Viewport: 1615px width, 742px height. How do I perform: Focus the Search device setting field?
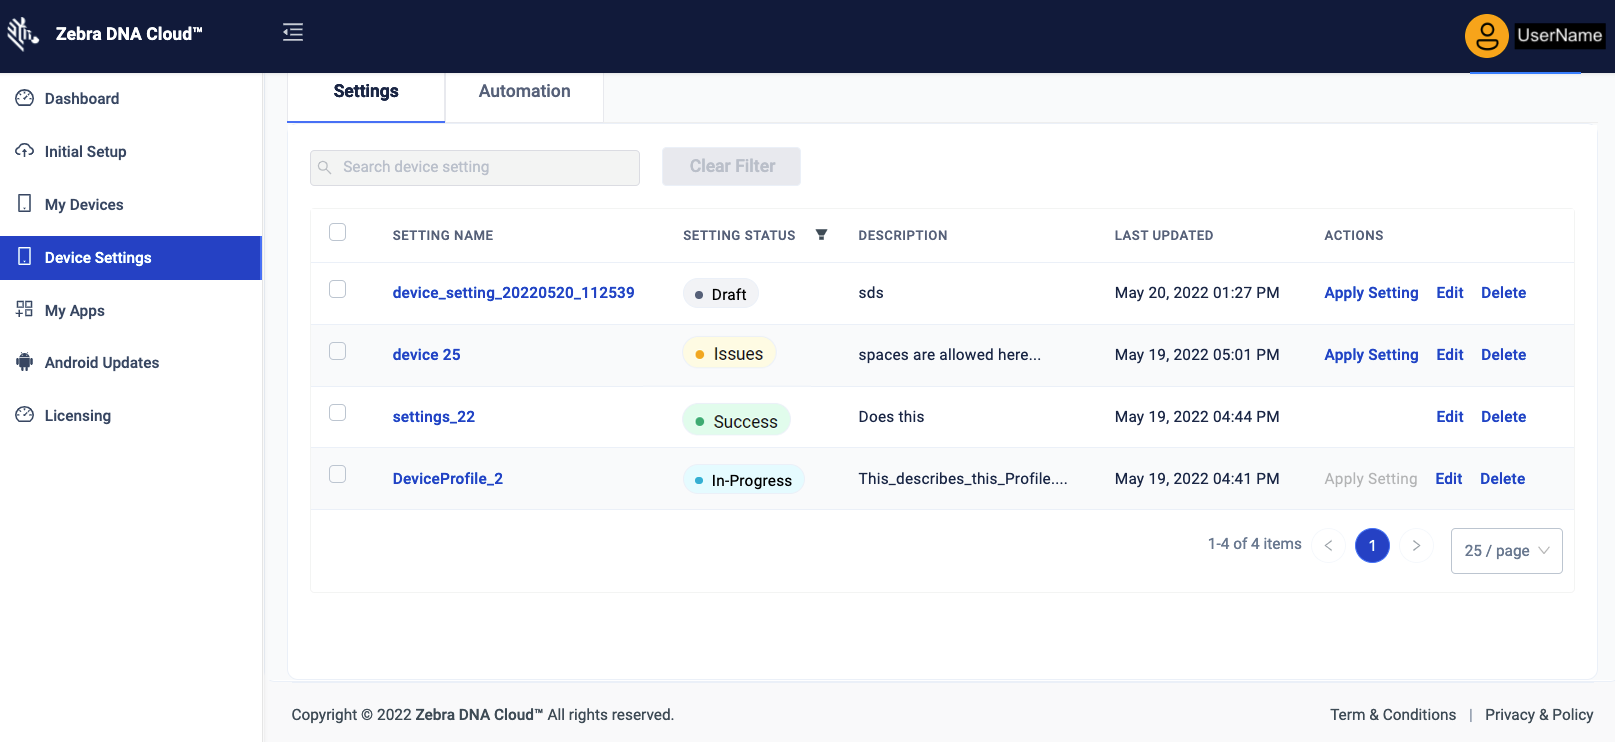(x=475, y=167)
